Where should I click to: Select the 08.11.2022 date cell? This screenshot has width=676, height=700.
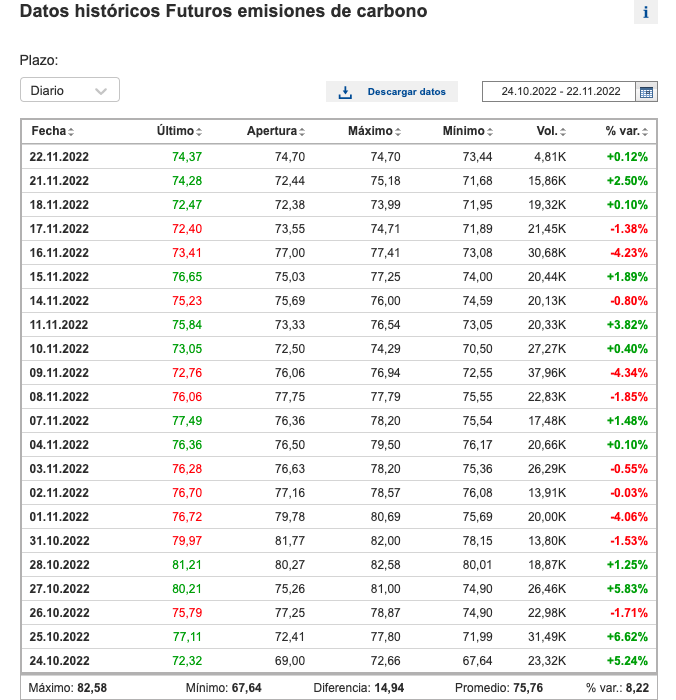59,397
